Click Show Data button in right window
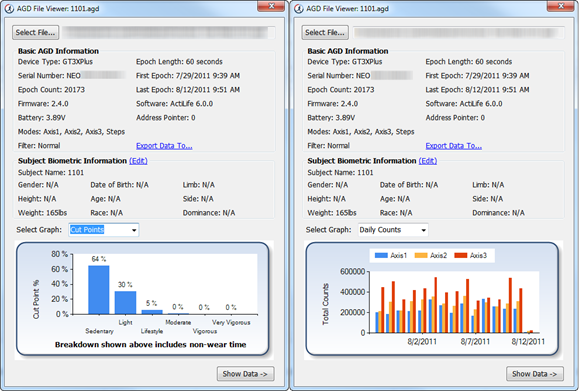 tap(535, 374)
